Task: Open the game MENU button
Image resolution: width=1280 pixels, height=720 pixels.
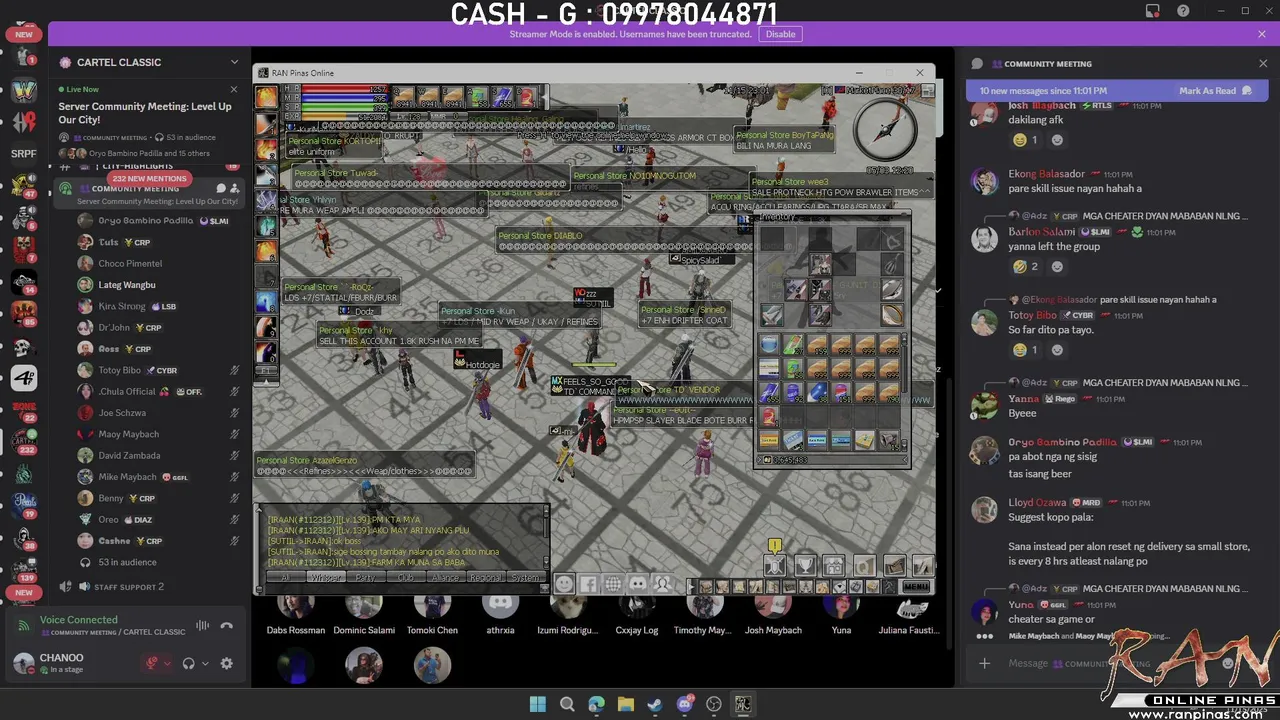Action: pyautogui.click(x=916, y=587)
